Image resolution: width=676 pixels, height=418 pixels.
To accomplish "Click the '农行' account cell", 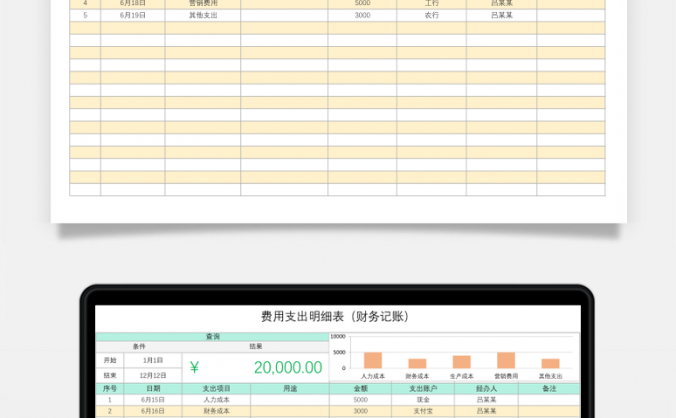I will coord(432,15).
